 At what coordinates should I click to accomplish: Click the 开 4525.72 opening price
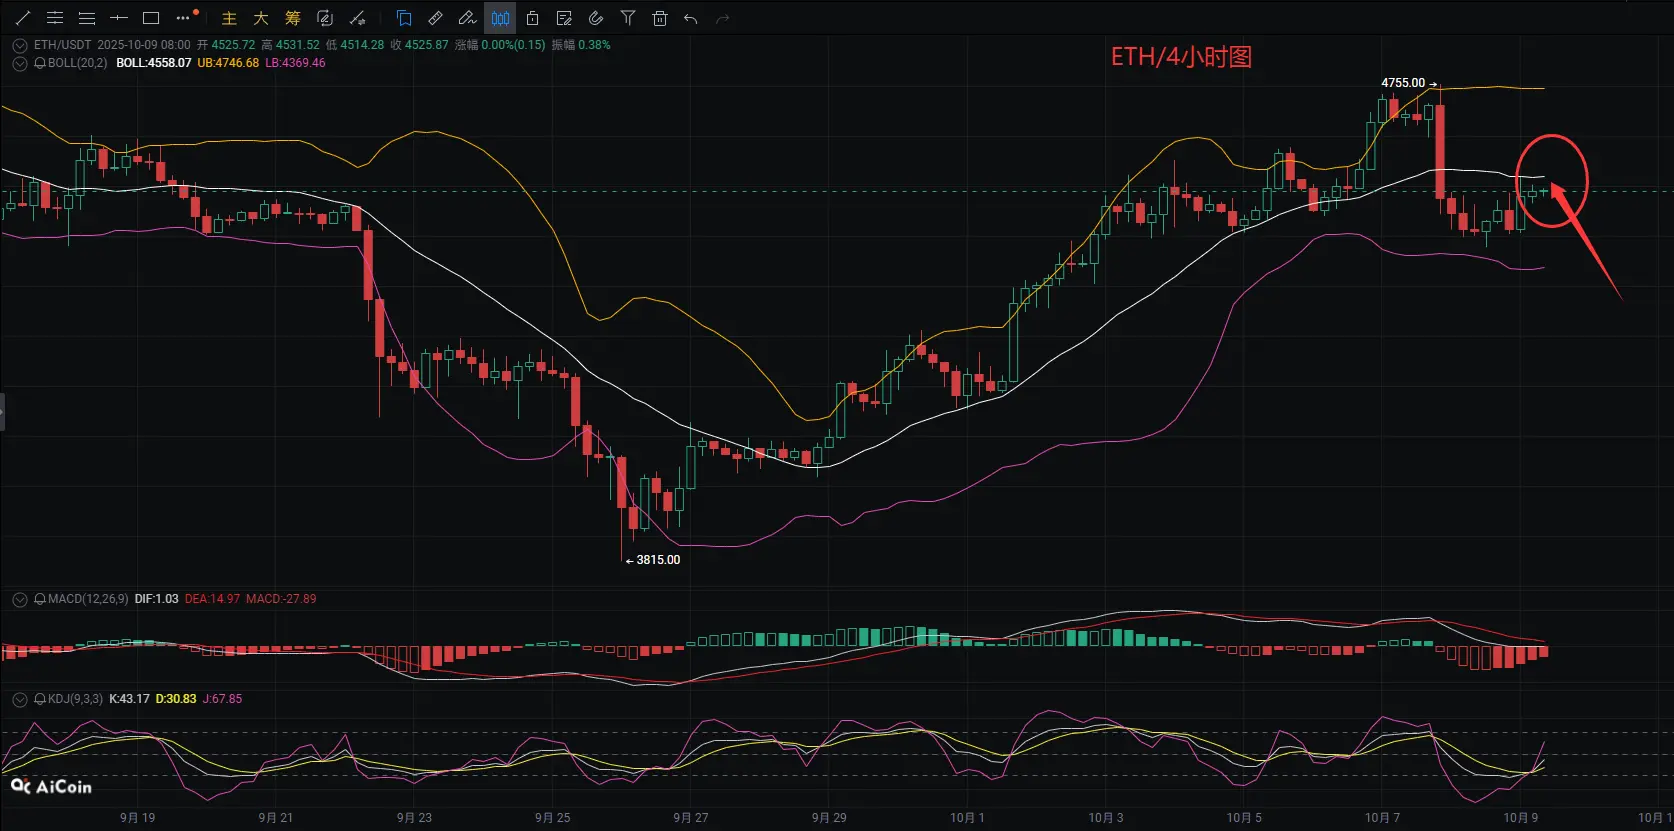click(x=226, y=45)
